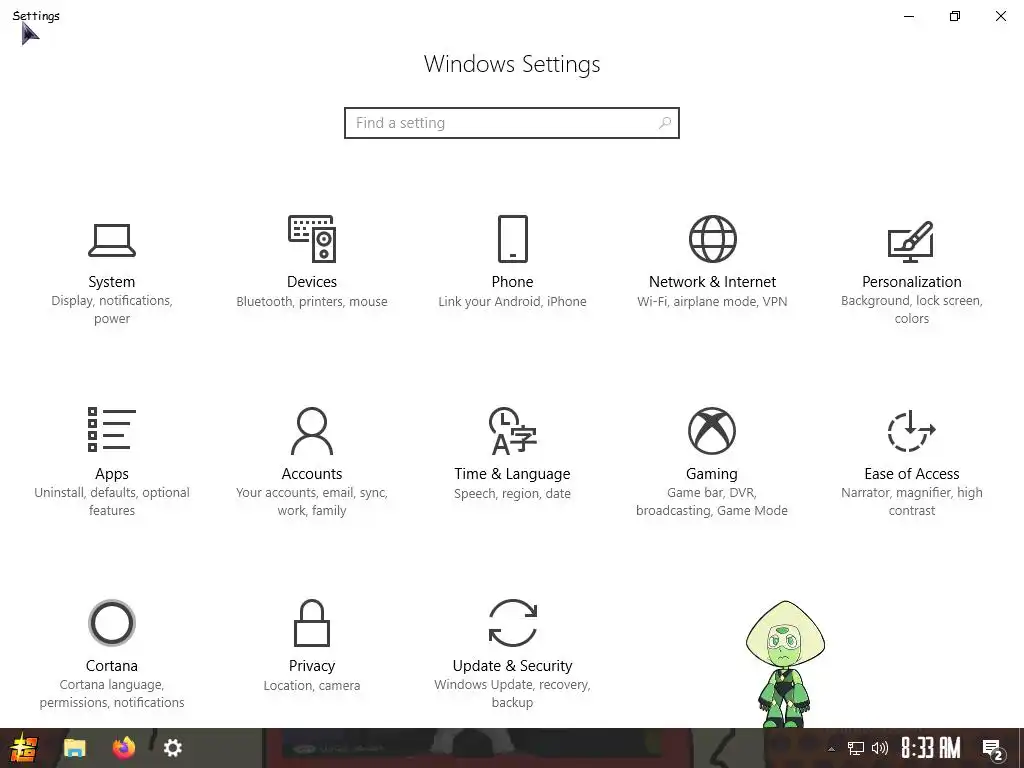
Task: Open File Explorer from the taskbar
Action: [x=74, y=748]
